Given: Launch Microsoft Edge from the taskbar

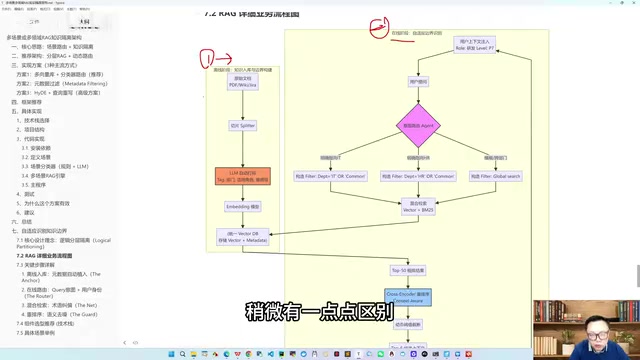Looking at the screenshot, I should pos(227,354).
